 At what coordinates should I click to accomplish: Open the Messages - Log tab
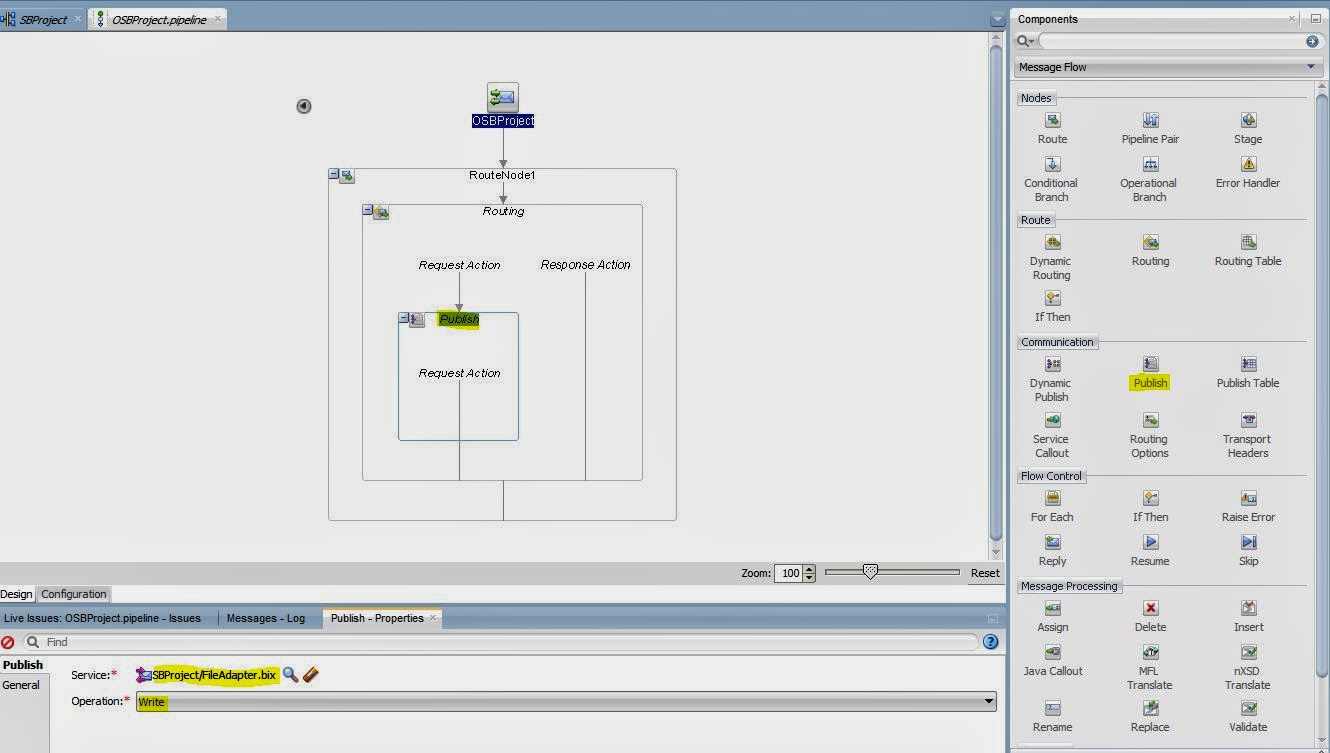(x=266, y=618)
